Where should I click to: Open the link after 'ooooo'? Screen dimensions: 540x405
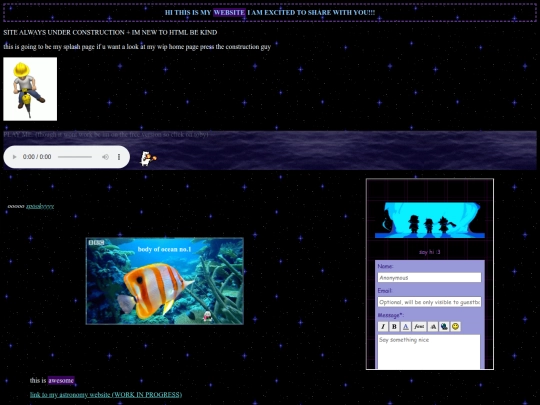coord(40,206)
